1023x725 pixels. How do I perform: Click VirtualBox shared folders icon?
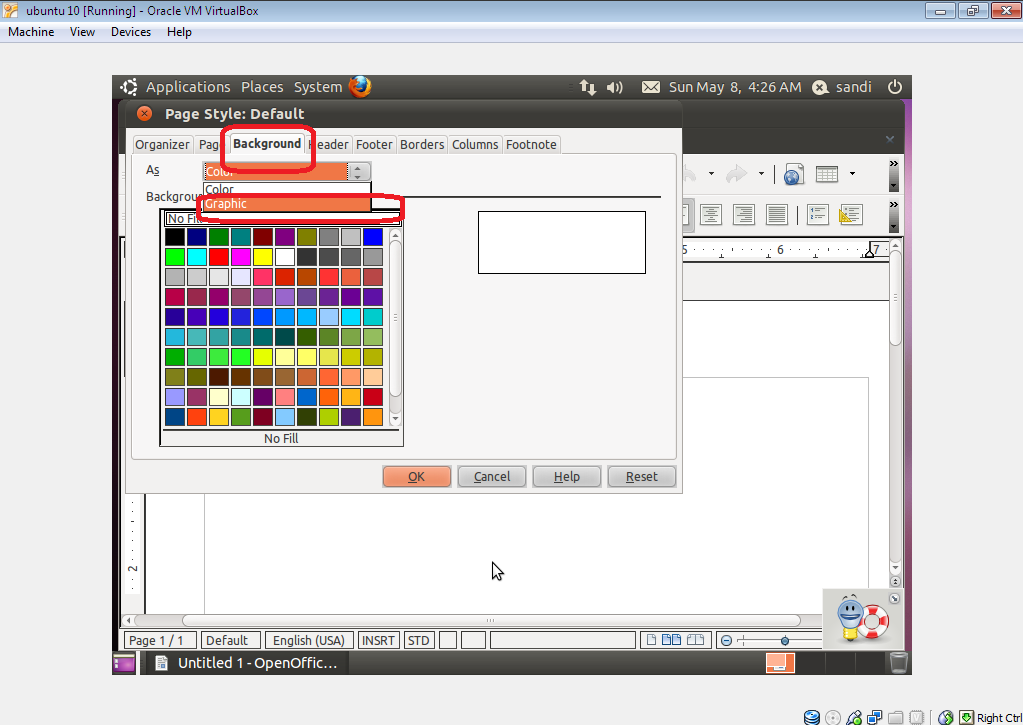pyautogui.click(x=895, y=717)
